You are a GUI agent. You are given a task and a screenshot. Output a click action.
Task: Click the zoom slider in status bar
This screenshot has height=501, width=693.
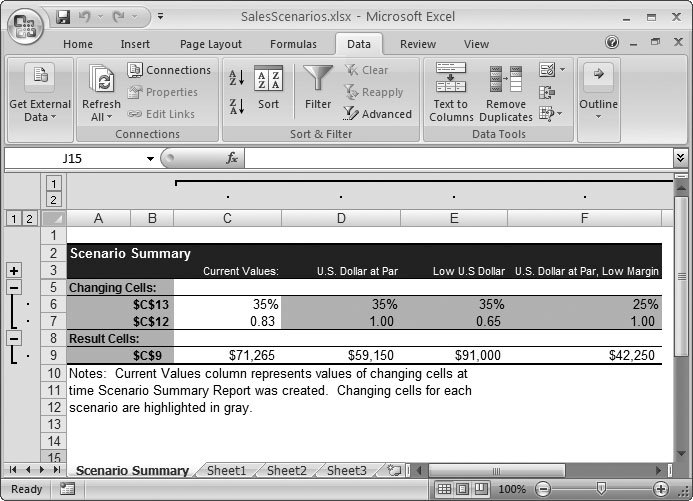click(x=600, y=489)
